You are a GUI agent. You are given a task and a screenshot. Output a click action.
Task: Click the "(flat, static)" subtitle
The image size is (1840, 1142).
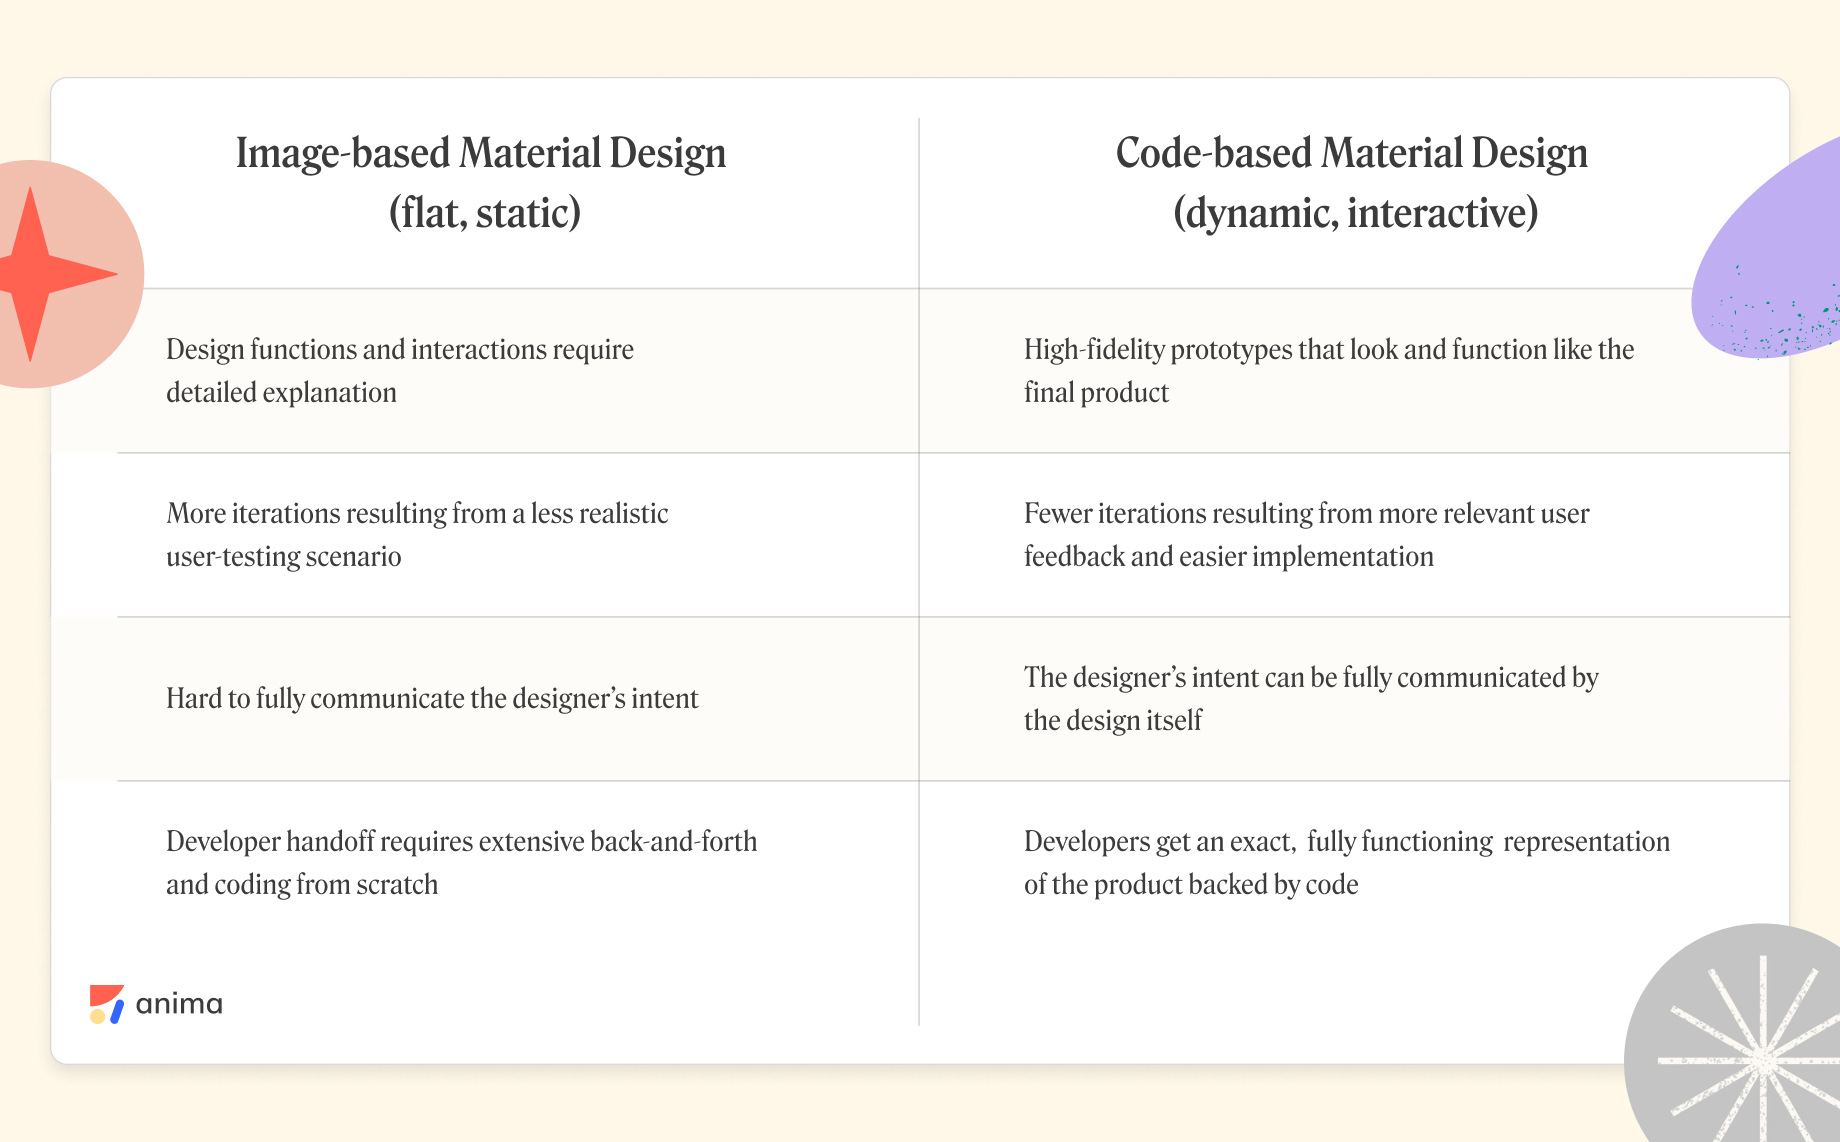(x=485, y=212)
